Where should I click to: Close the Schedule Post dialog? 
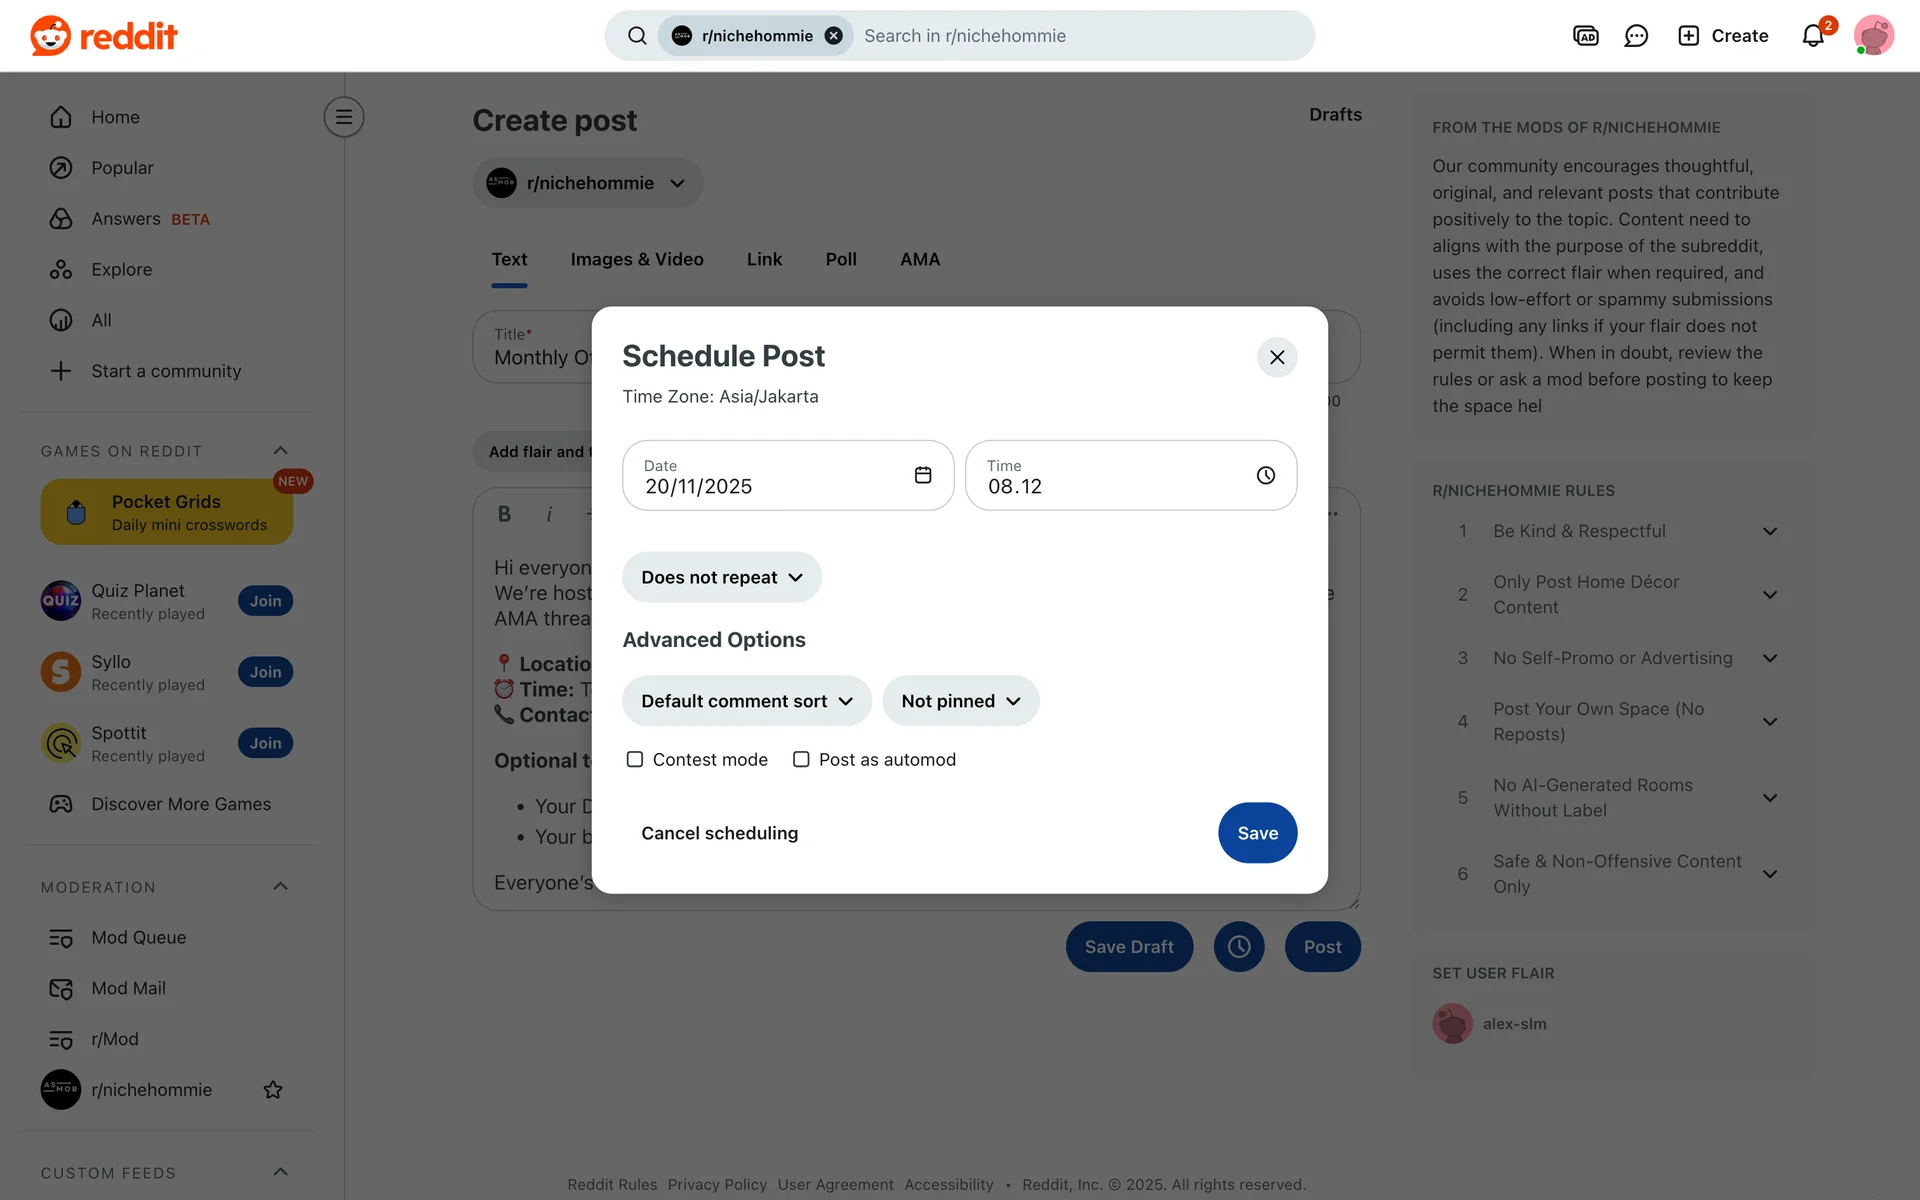point(1276,357)
